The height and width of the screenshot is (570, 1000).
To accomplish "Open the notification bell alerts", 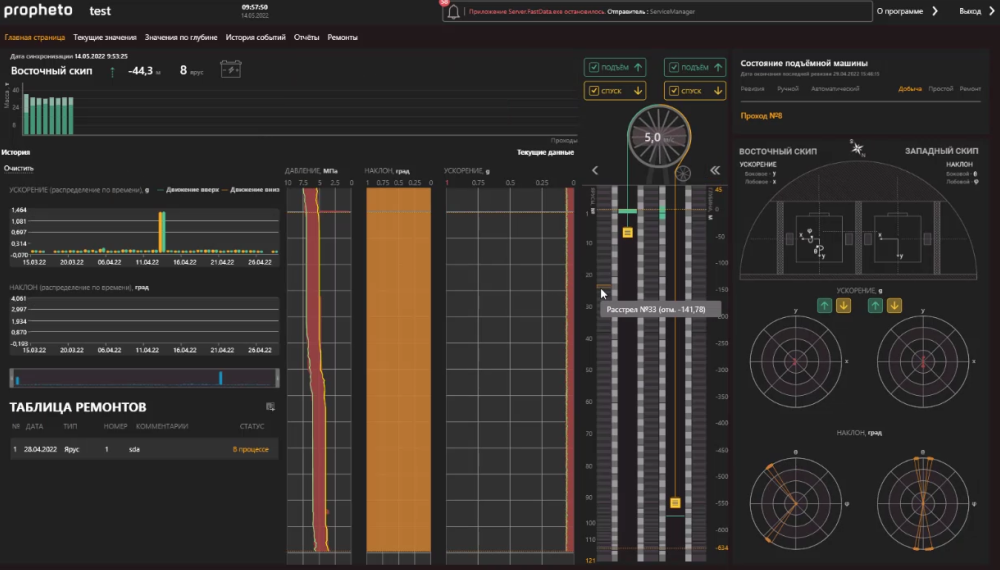I will [453, 11].
